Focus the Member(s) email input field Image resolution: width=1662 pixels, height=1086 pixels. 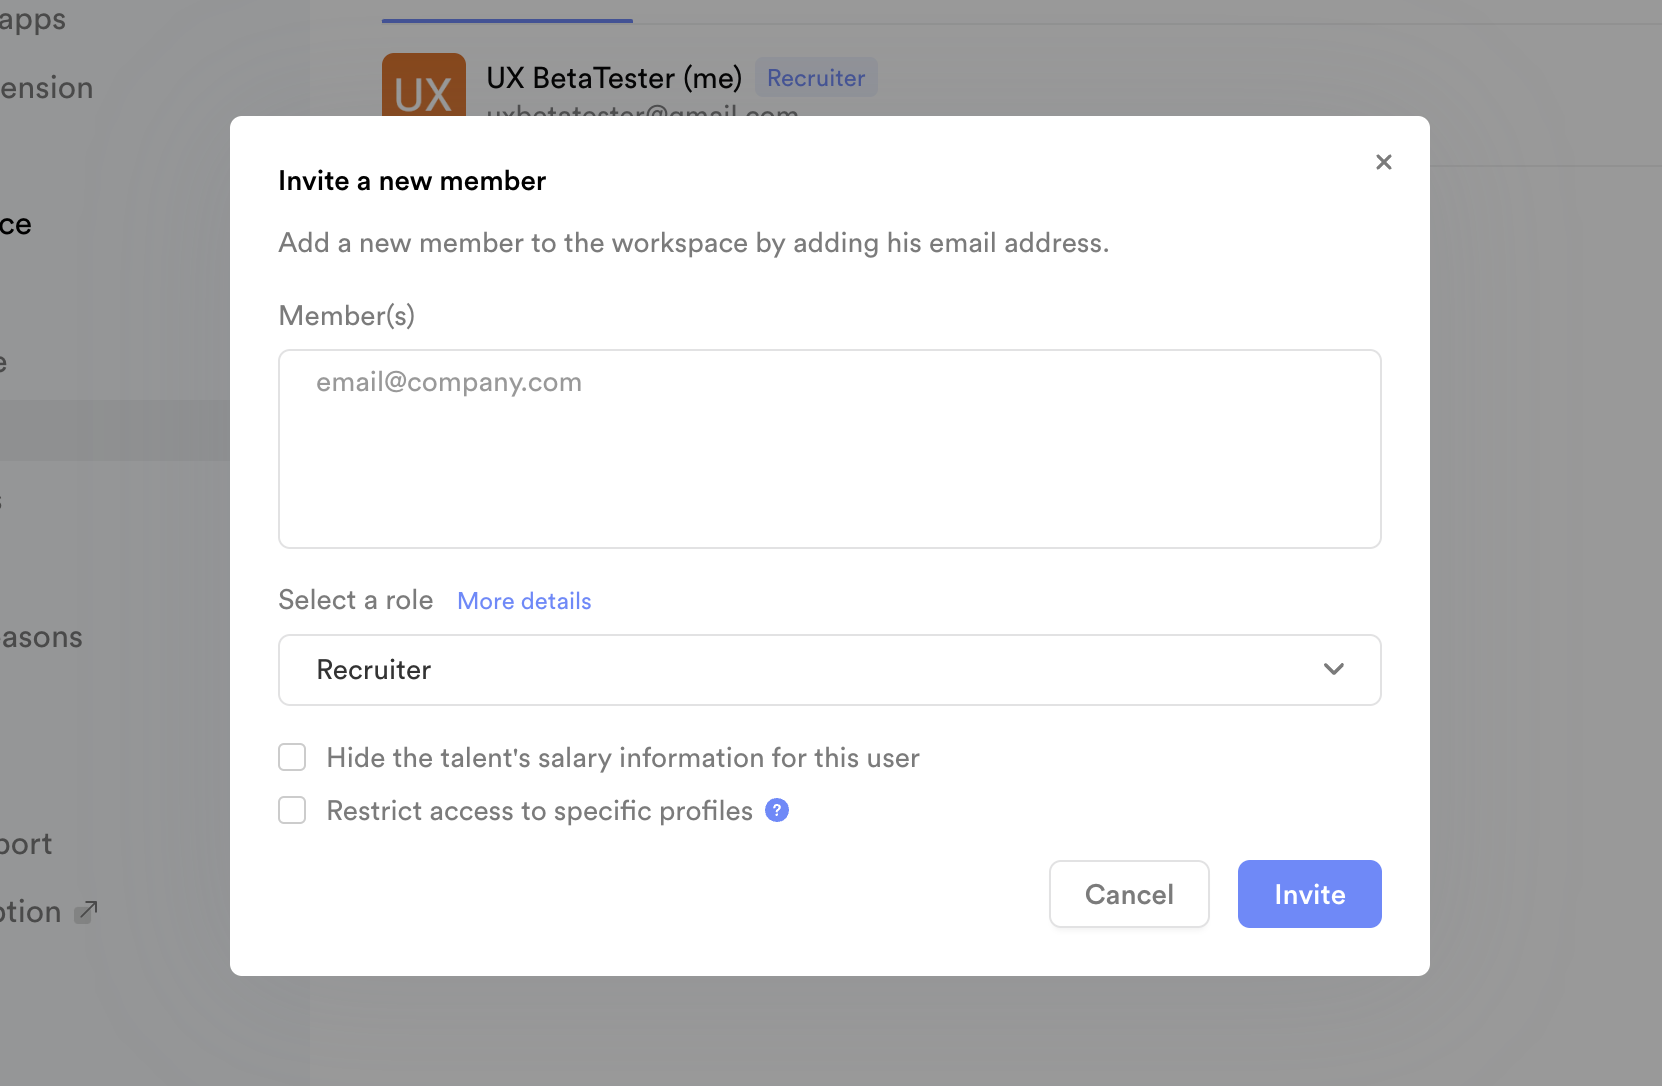click(828, 448)
